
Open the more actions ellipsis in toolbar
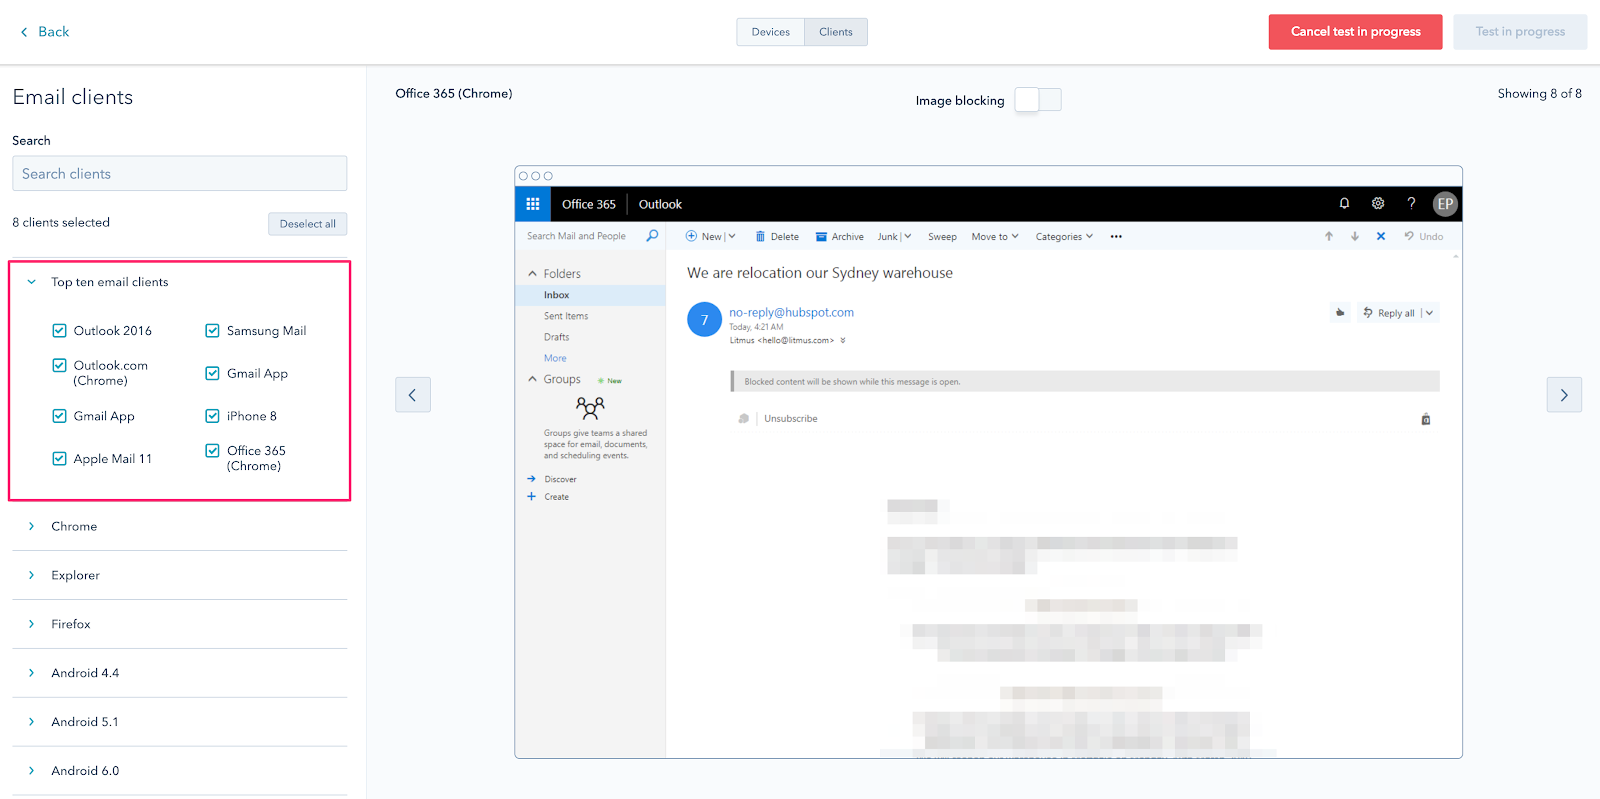coord(1116,237)
